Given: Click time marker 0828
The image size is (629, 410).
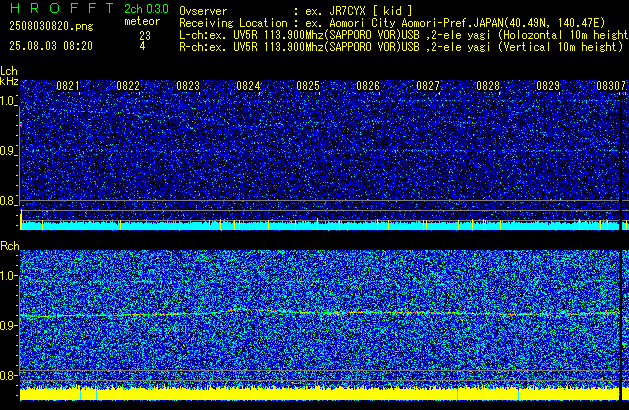Looking at the screenshot, I should coord(488,86).
